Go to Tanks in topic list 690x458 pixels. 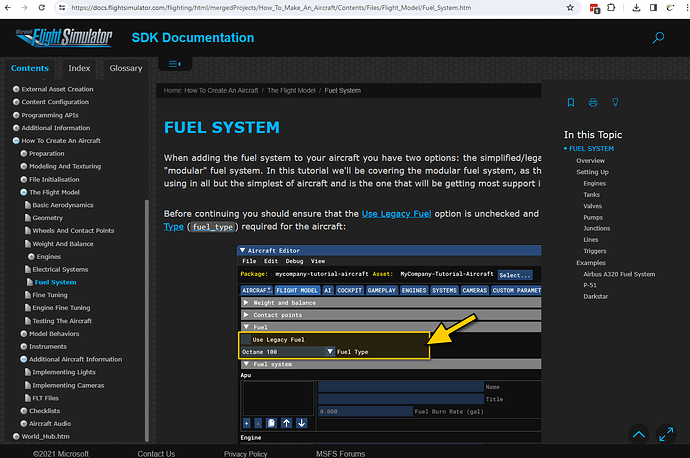591,194
